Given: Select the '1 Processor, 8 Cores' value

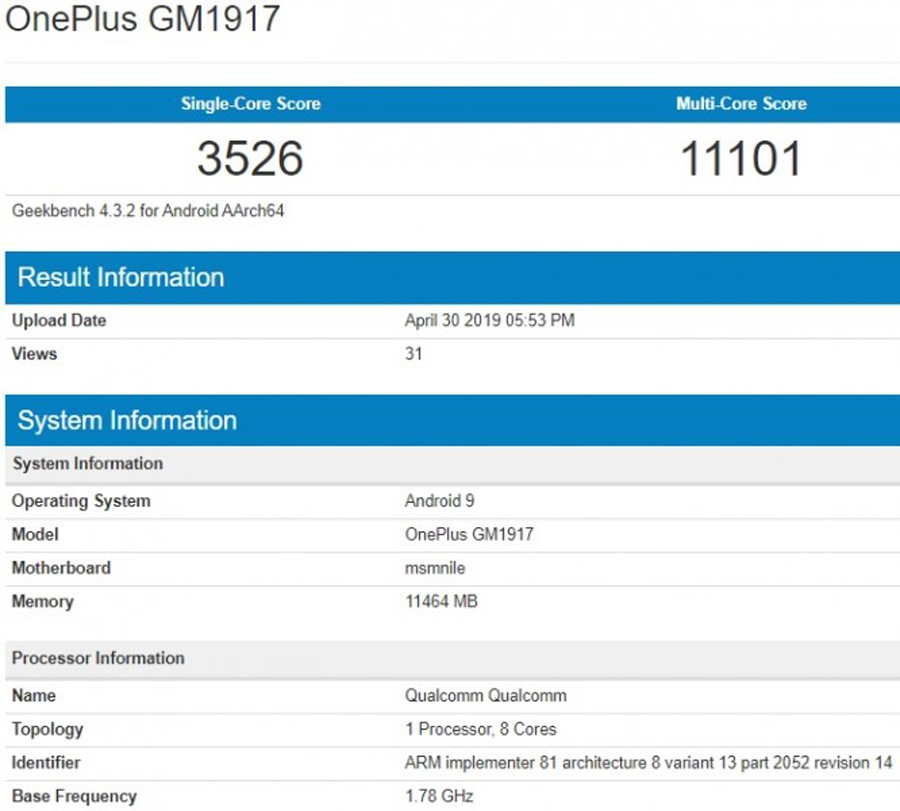Looking at the screenshot, I should [x=481, y=729].
